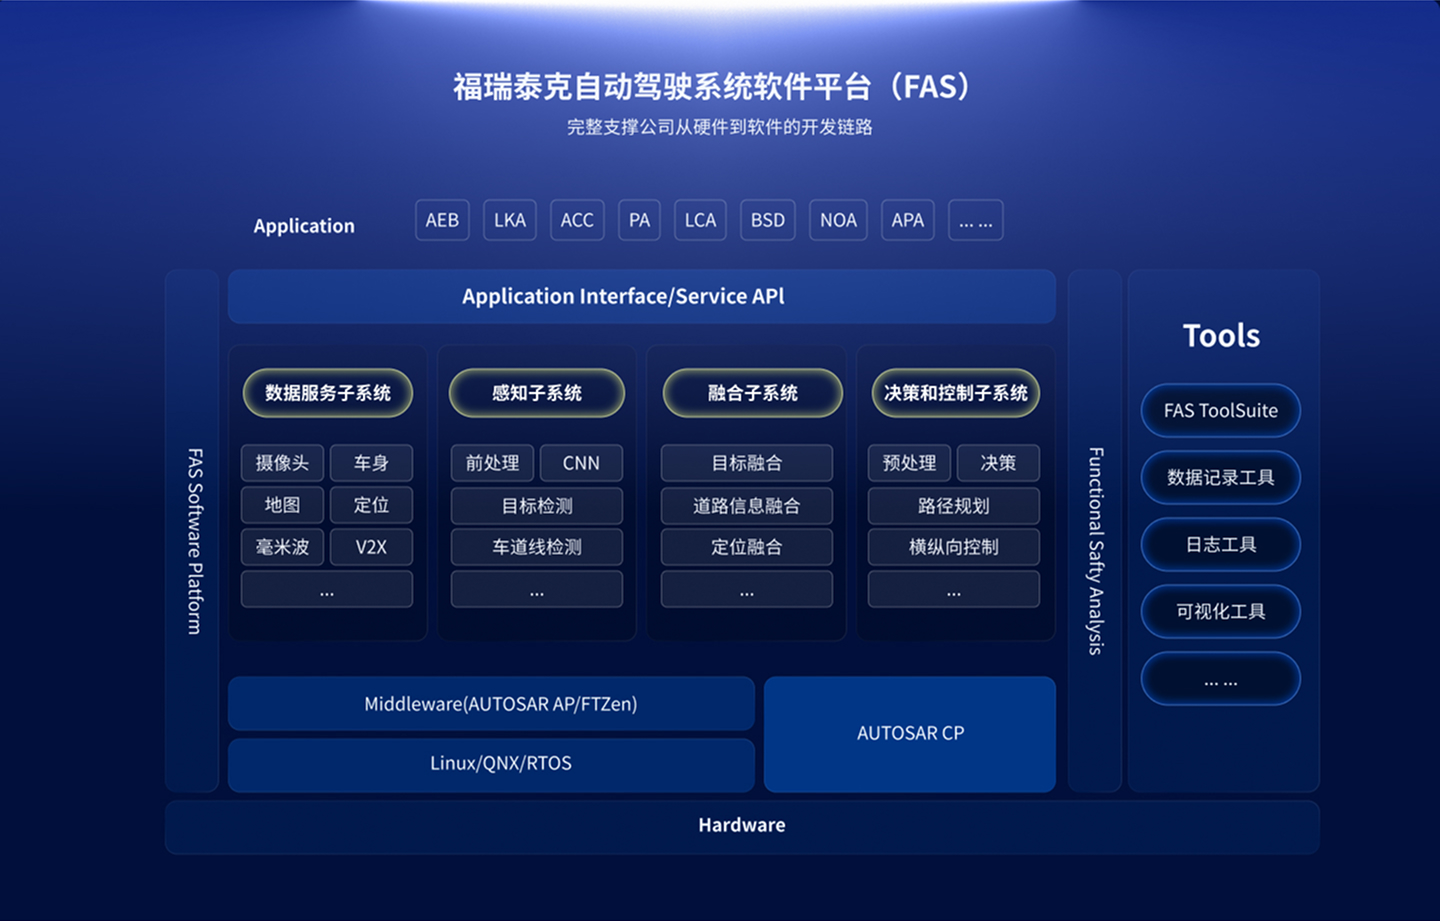
Task: Click the BSD application box
Action: coord(768,220)
